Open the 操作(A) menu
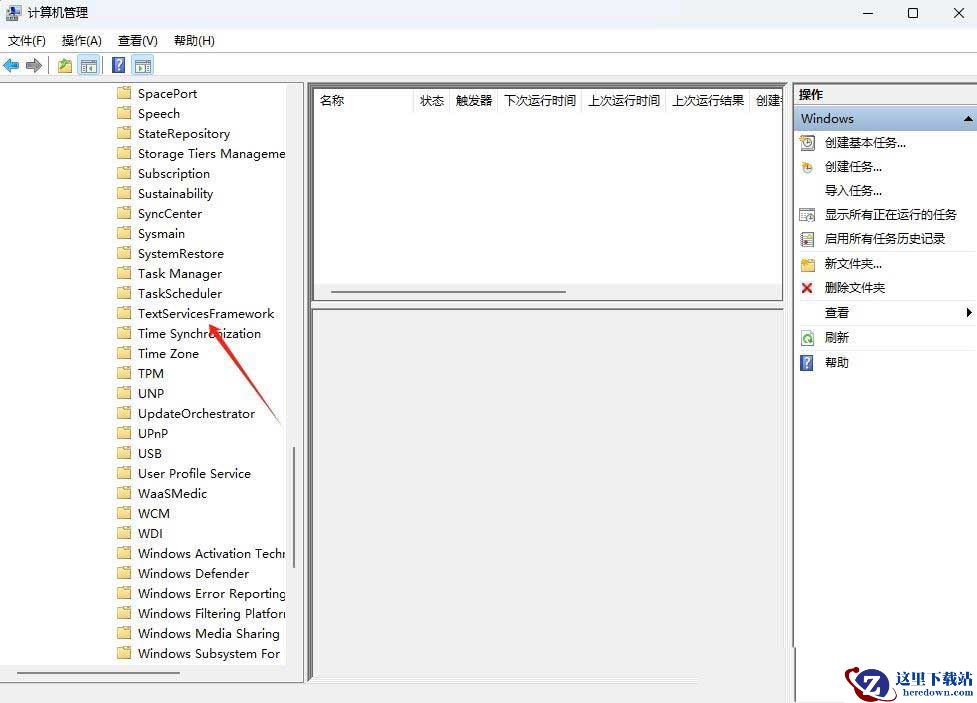This screenshot has width=977, height=703. click(82, 41)
